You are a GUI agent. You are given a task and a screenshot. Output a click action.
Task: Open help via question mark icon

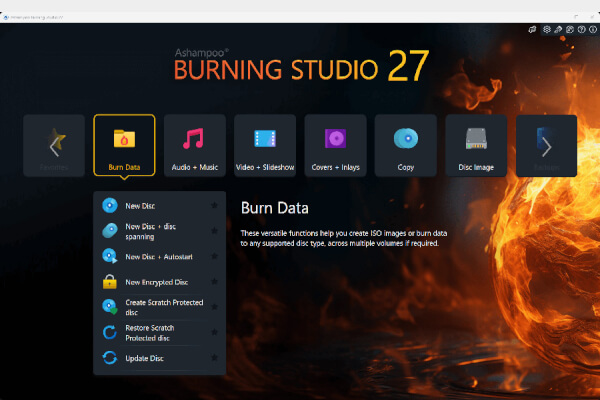pos(581,29)
